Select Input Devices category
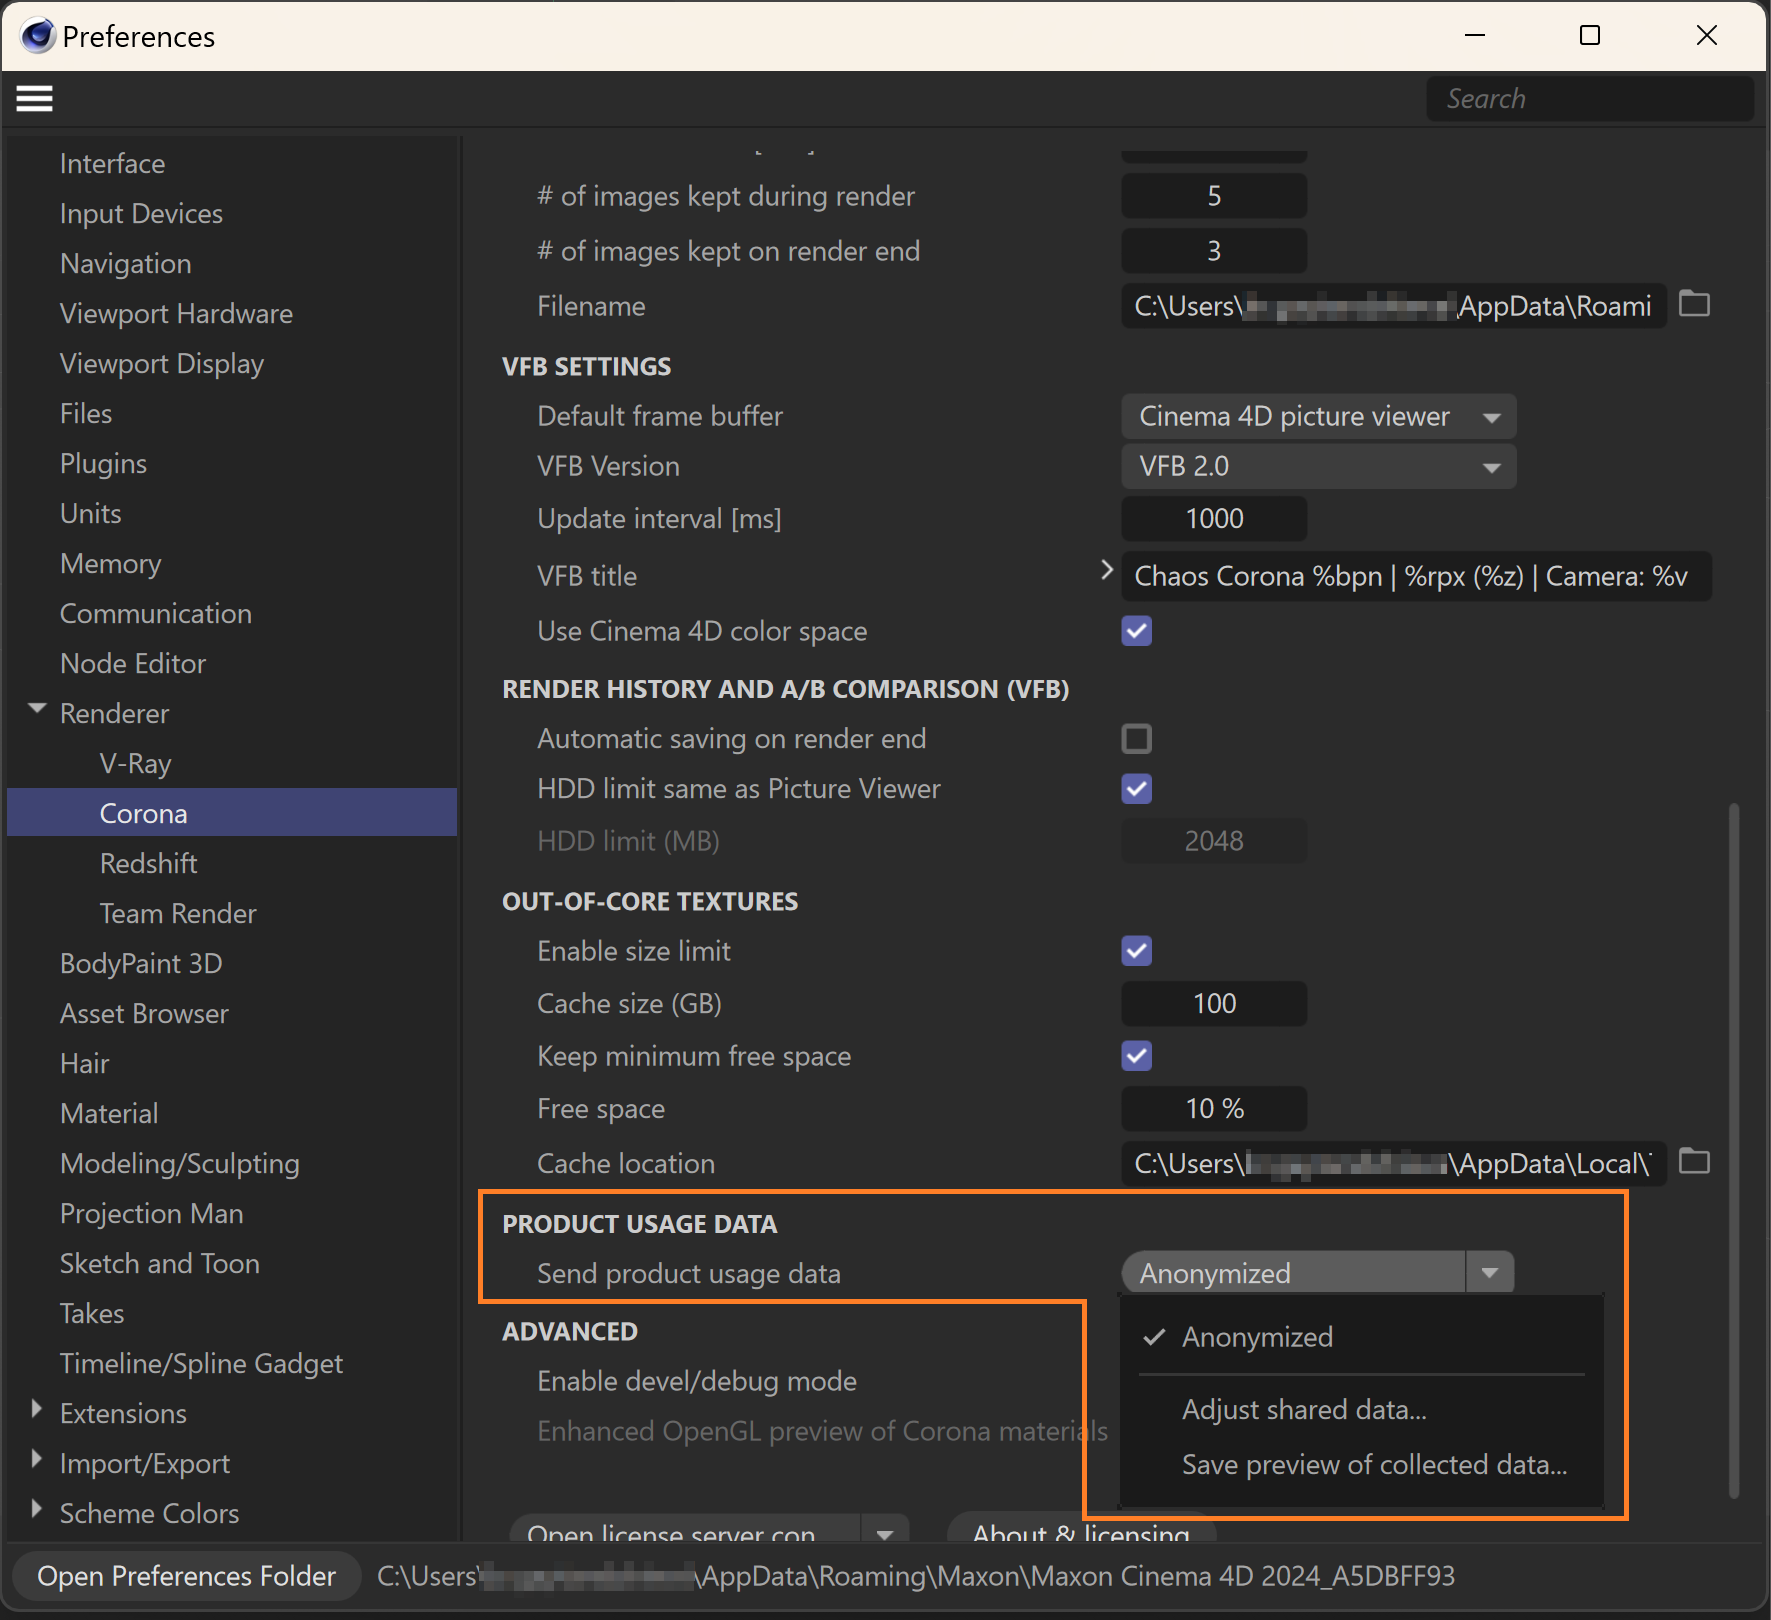Viewport: 1771px width, 1620px height. click(141, 214)
